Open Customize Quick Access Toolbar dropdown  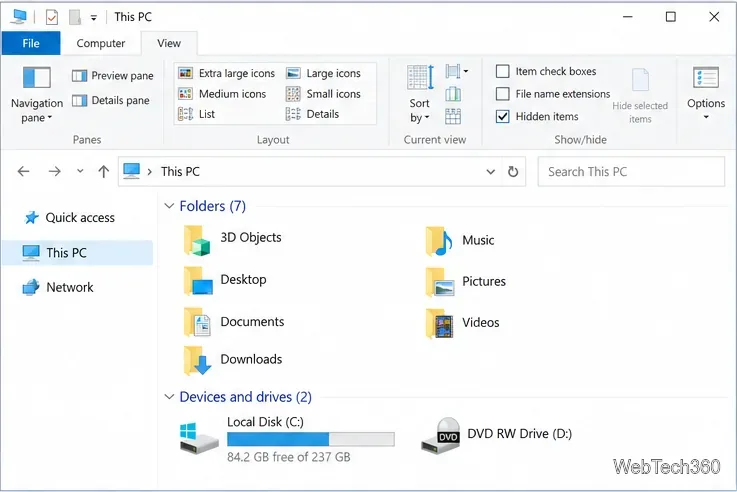[x=94, y=18]
